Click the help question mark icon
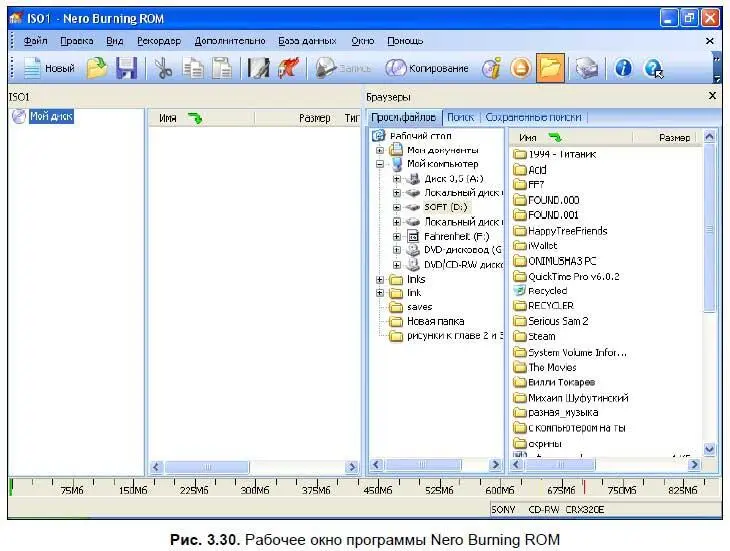The height and width of the screenshot is (551, 730). click(x=654, y=69)
